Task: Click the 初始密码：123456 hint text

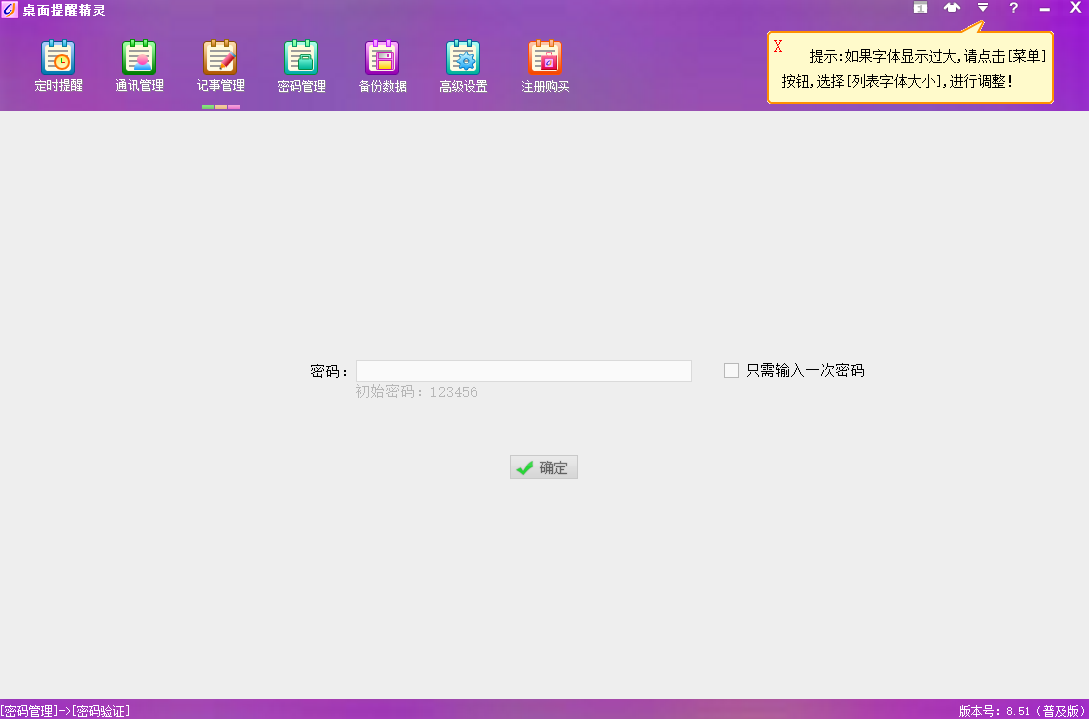Action: coord(417,392)
